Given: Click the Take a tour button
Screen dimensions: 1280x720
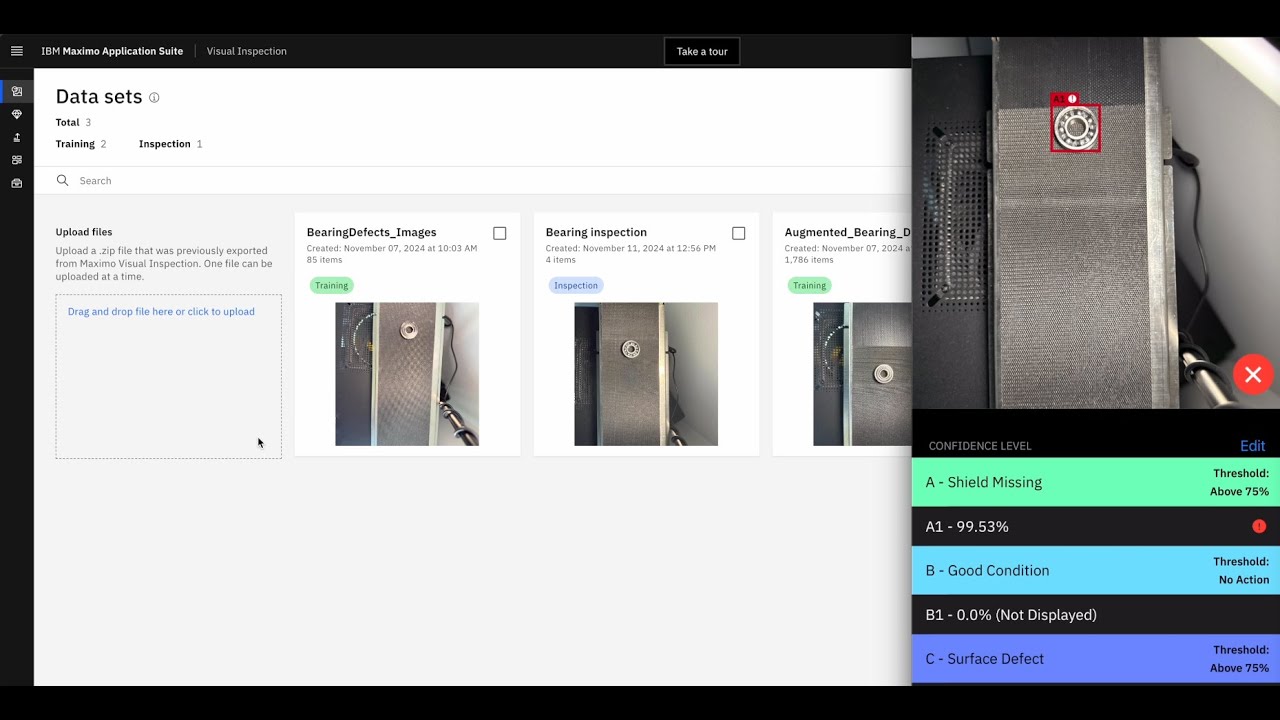Looking at the screenshot, I should [702, 51].
